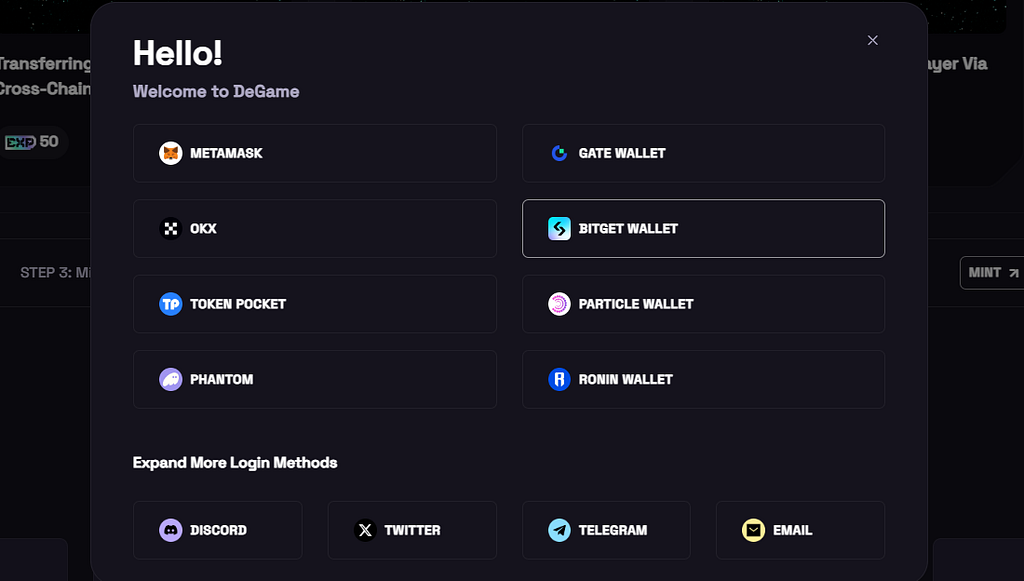Viewport: 1024px width, 581px height.
Task: Click the Bitget Wallet logo icon
Action: click(x=559, y=228)
